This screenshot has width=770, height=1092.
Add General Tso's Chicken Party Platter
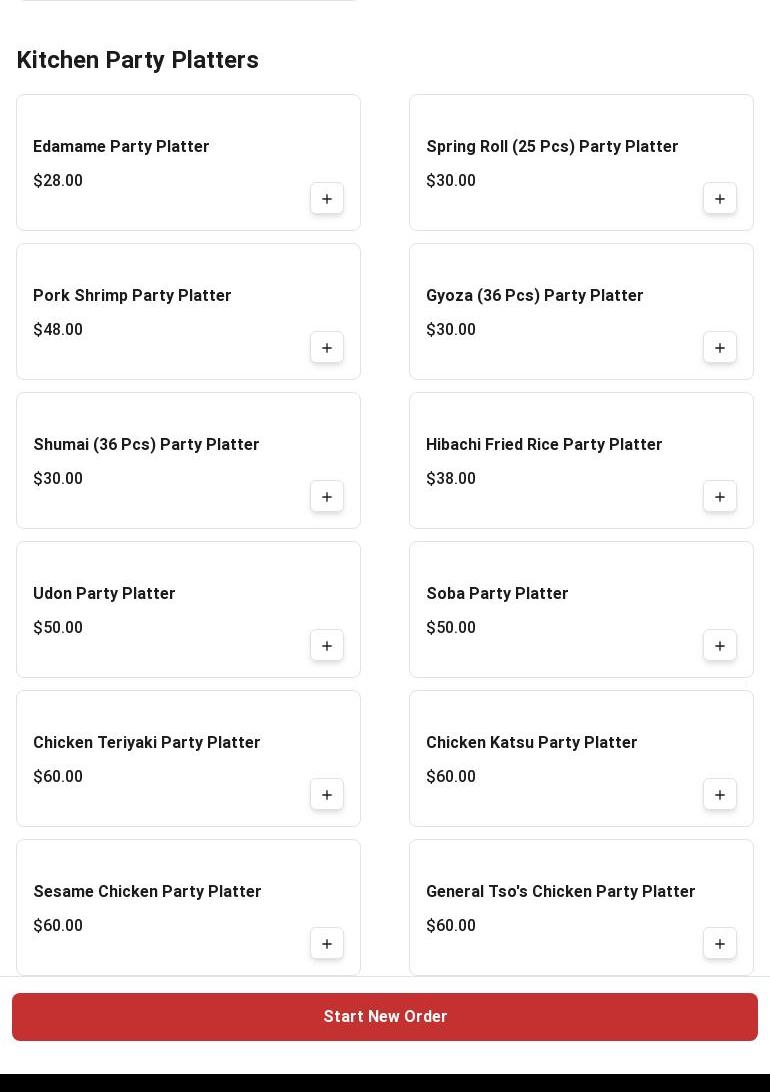pos(720,944)
